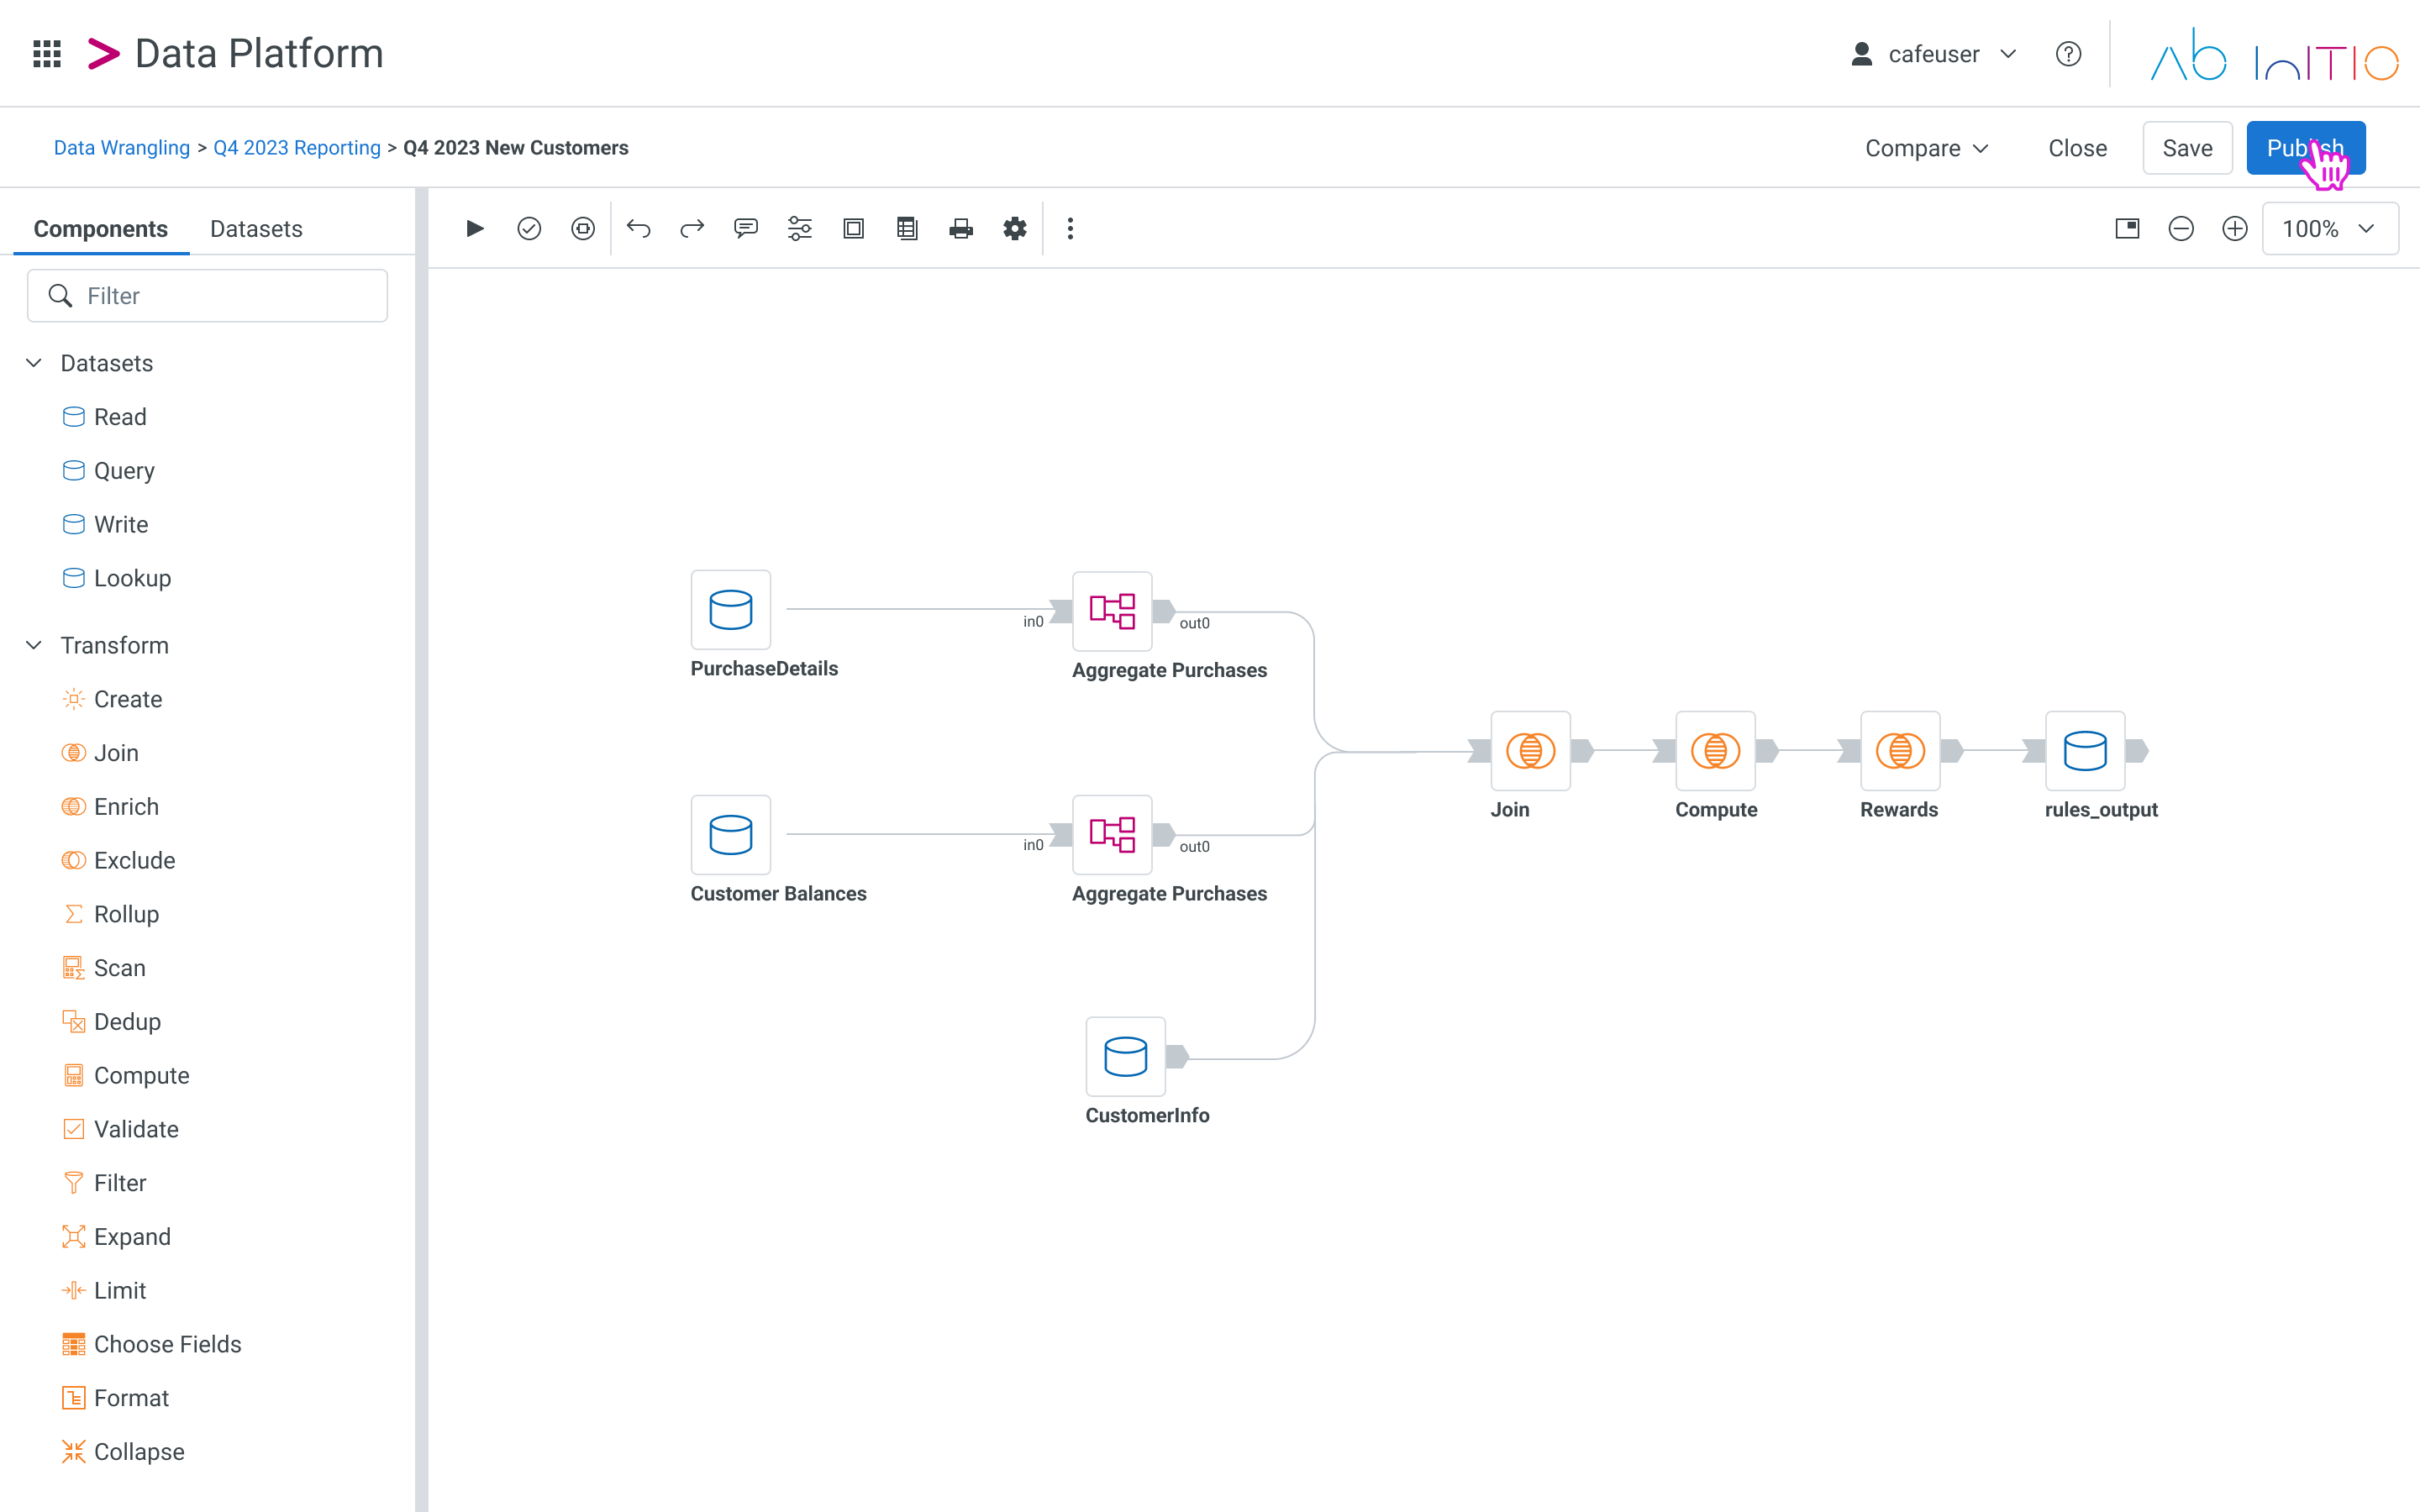Click the fit-to-frame toolbar icon
The image size is (2420, 1512).
[854, 229]
